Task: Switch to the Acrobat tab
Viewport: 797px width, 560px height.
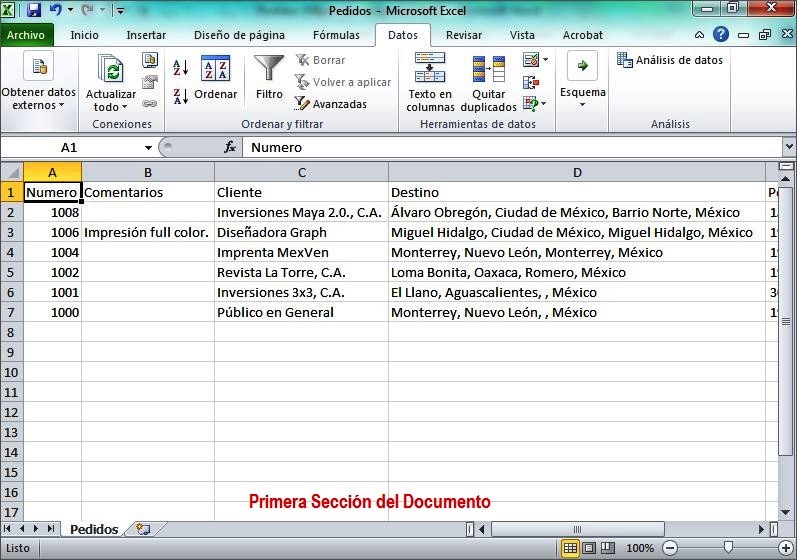Action: (583, 35)
